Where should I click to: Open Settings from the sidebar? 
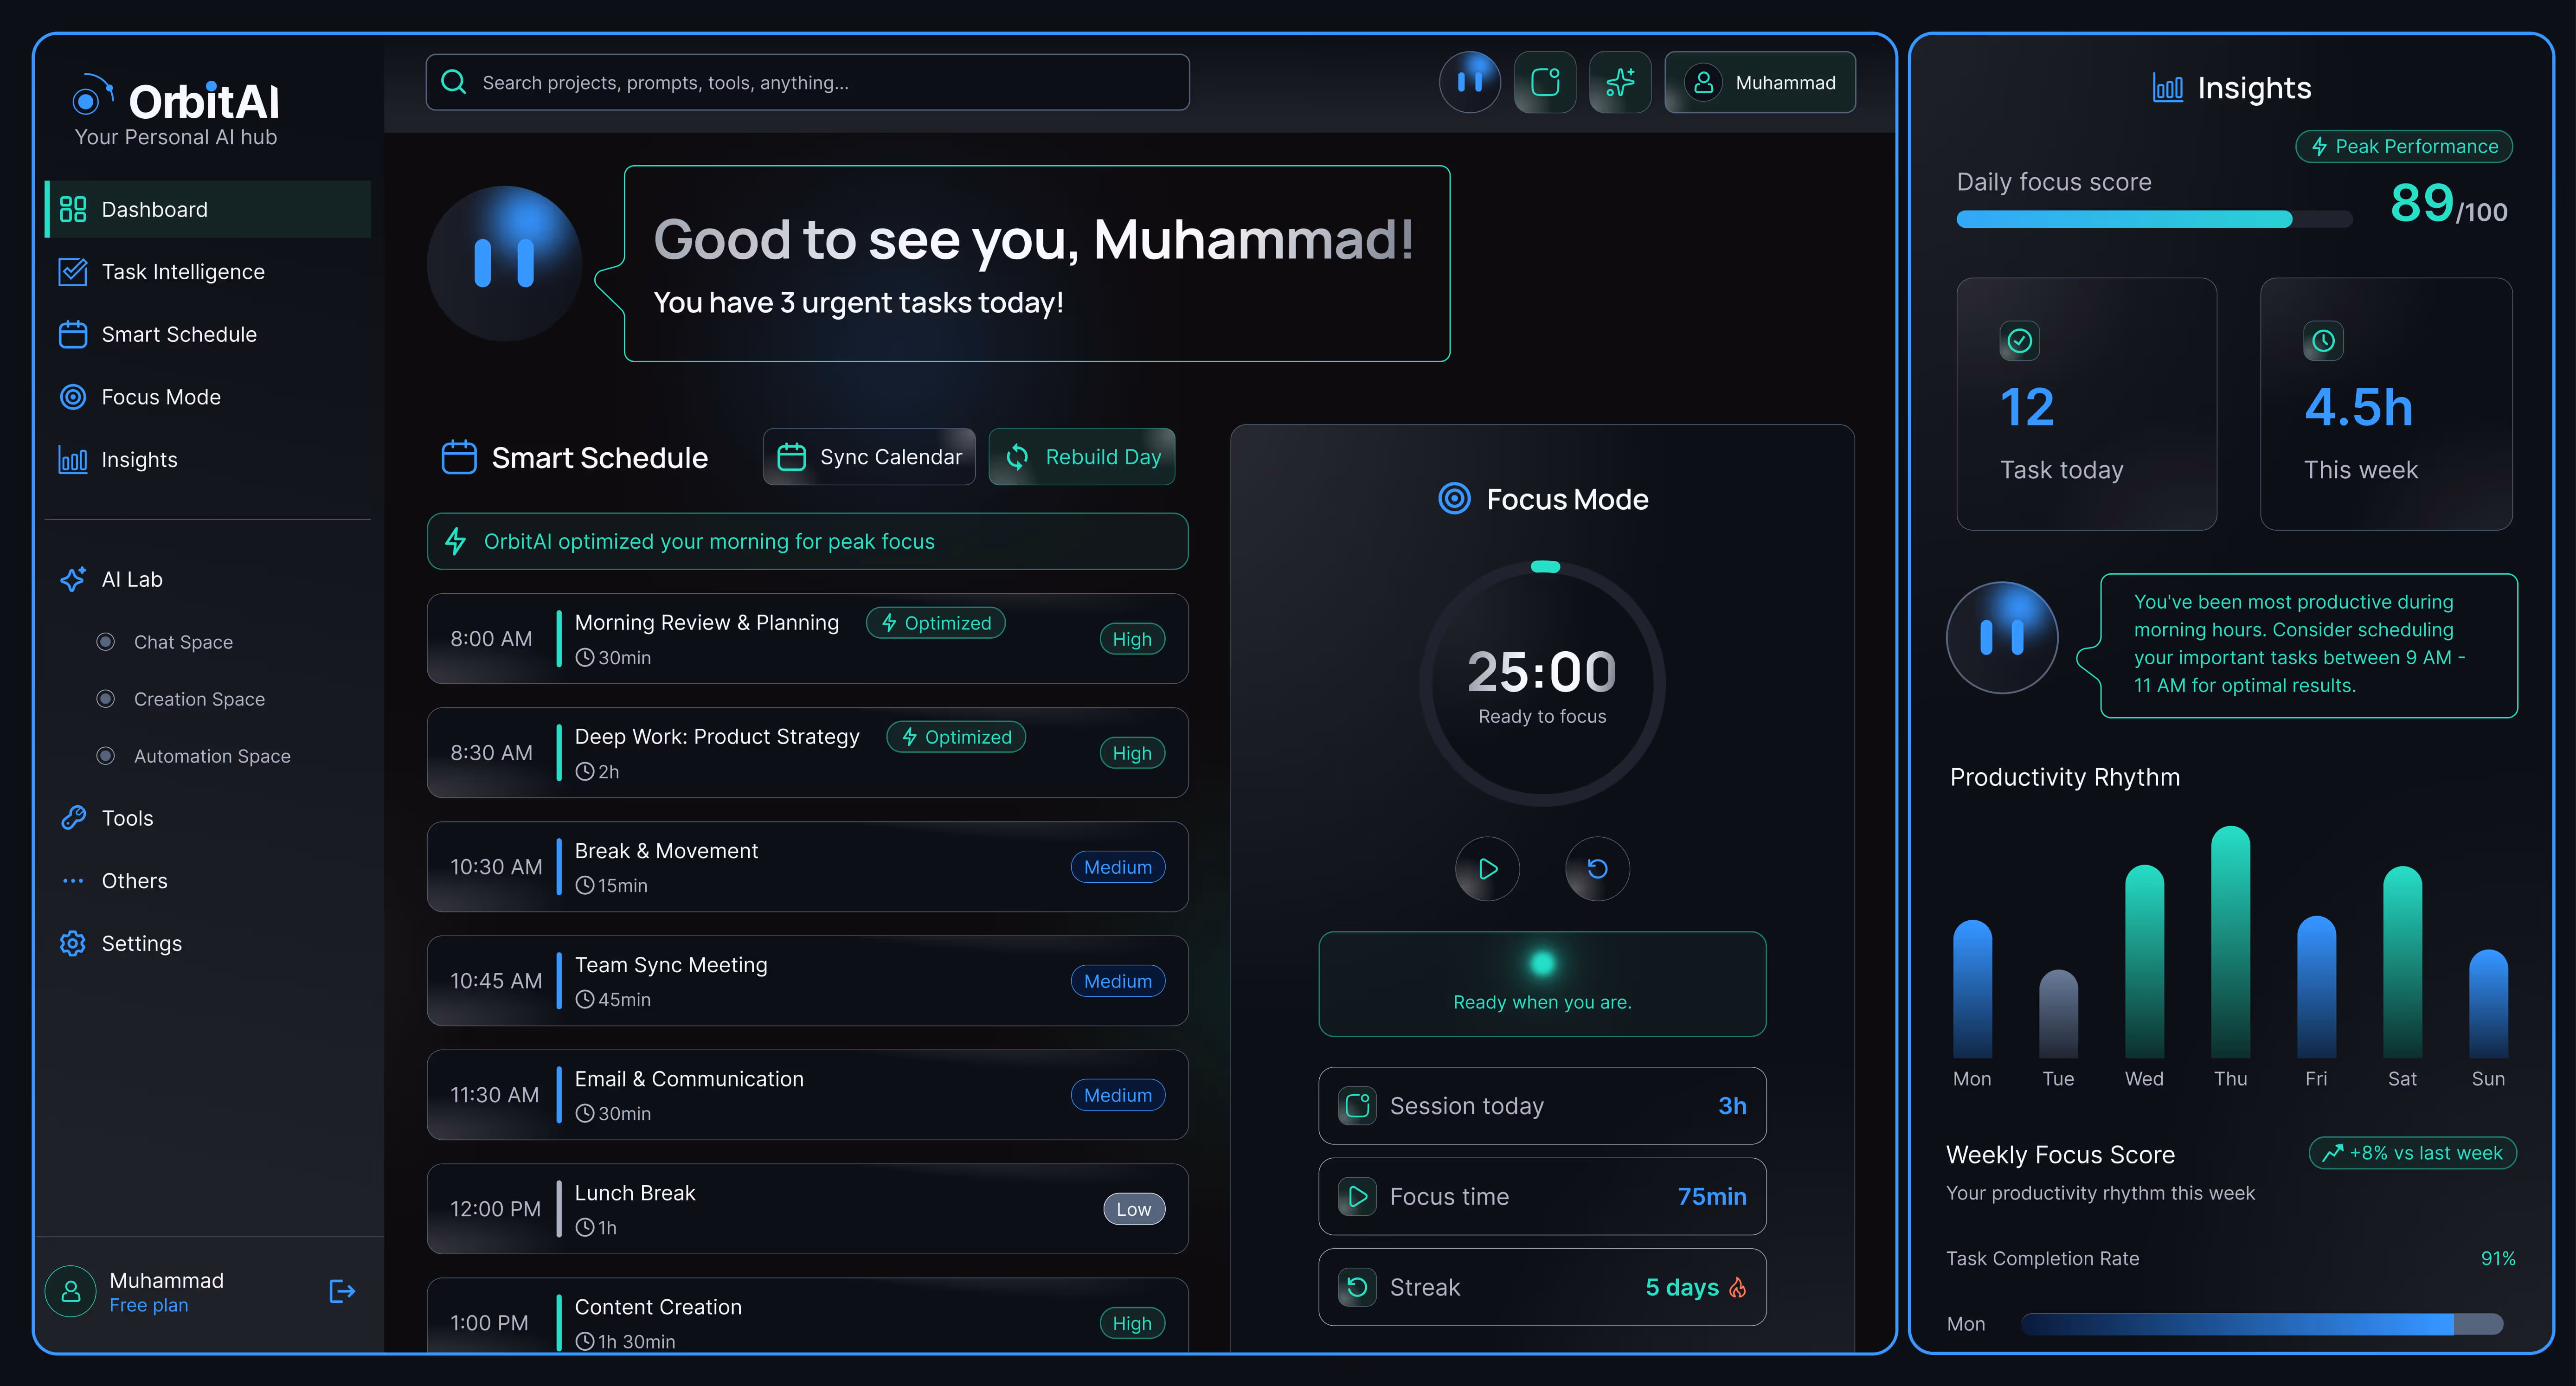tap(141, 943)
